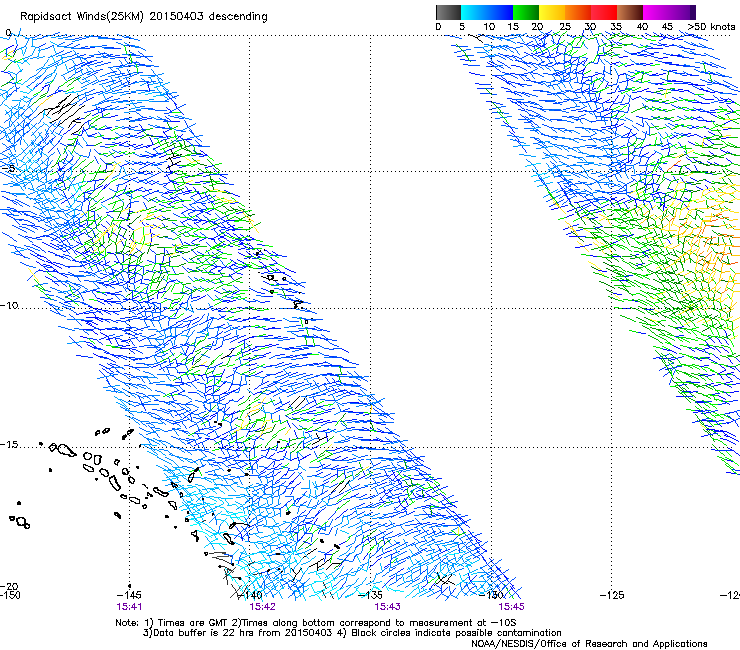
Task: Click the 'Data buffer is 22 hrs' note line
Action: tap(352, 633)
